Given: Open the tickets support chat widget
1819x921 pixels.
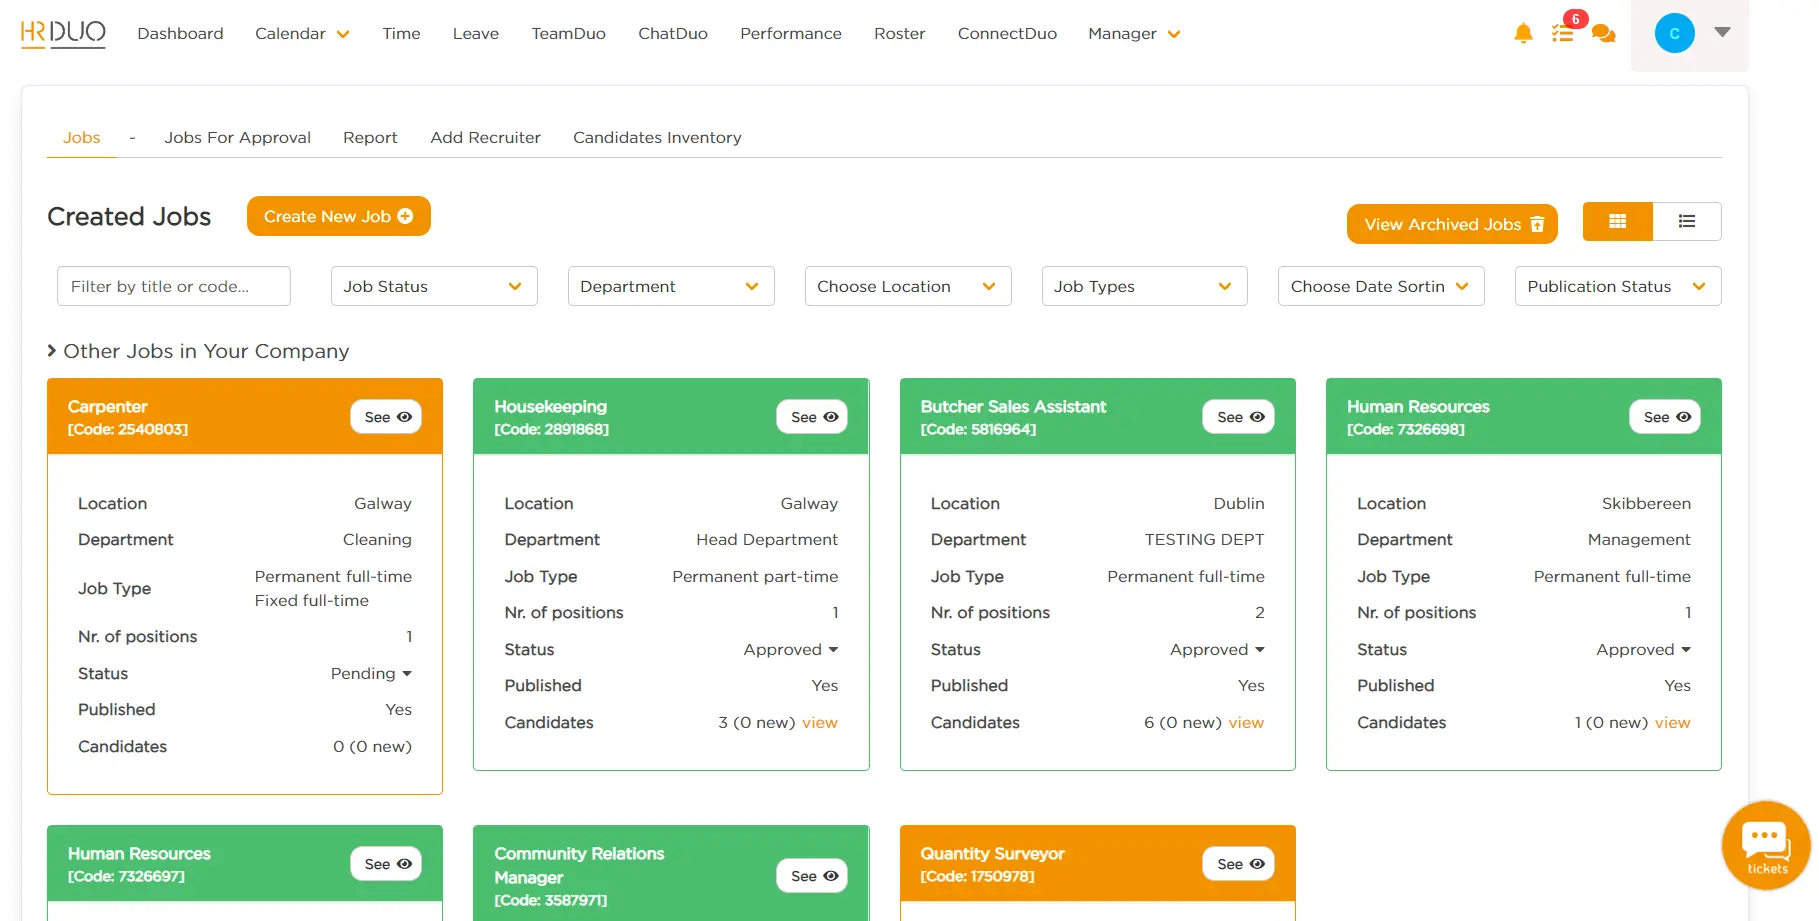Looking at the screenshot, I should tap(1766, 845).
